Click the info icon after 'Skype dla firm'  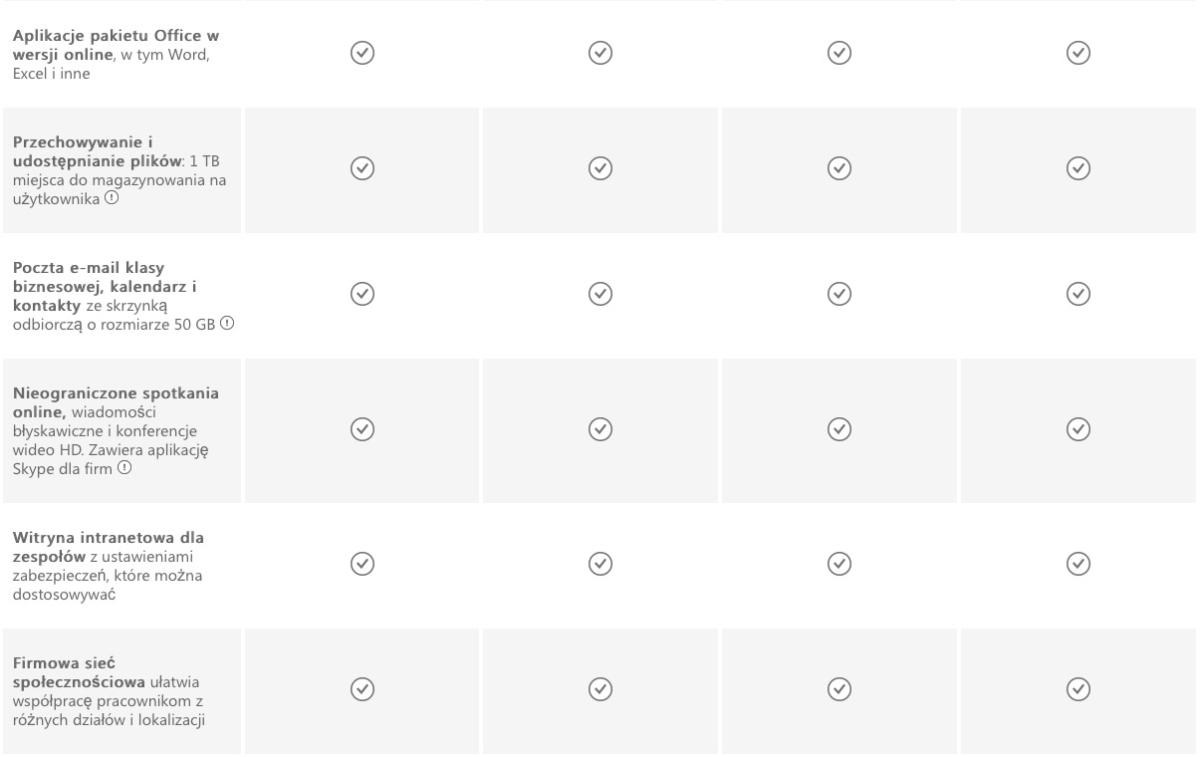pos(123,466)
